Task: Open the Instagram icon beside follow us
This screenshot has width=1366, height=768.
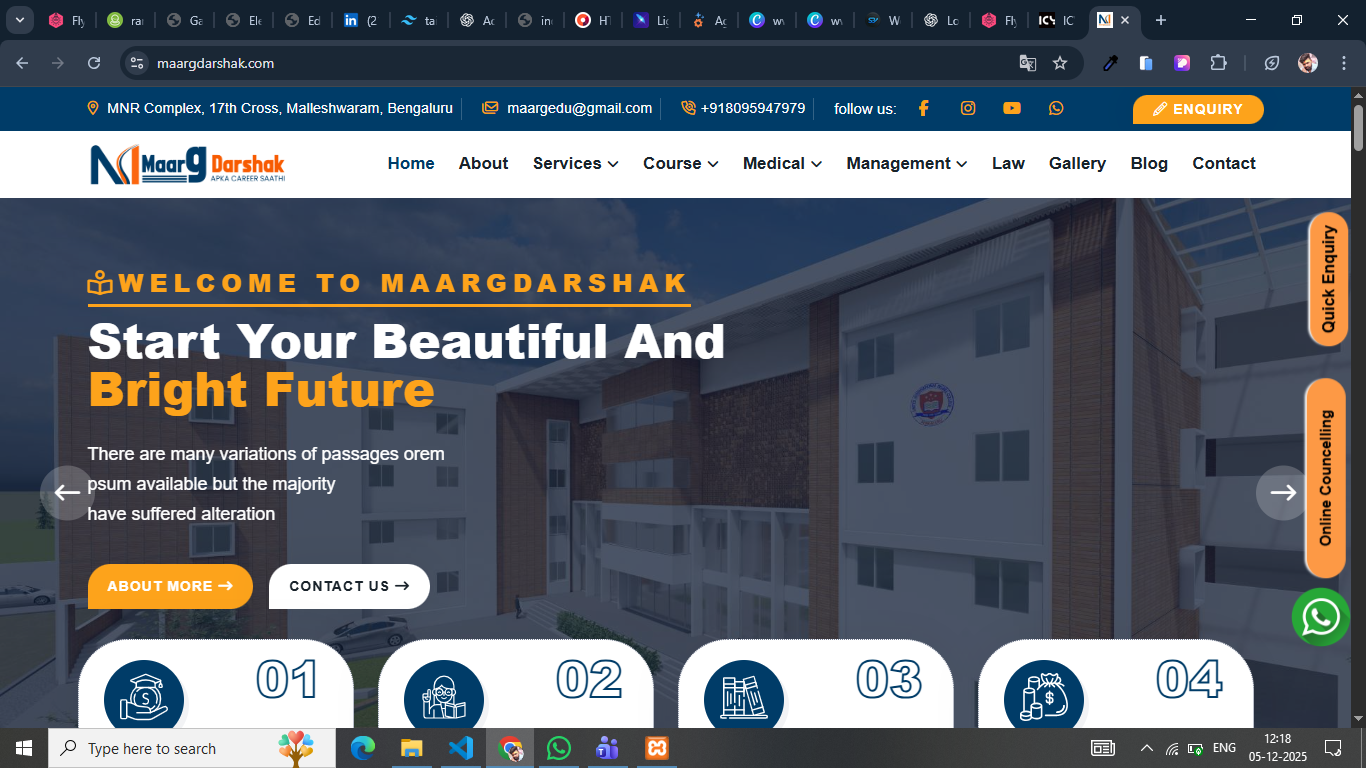Action: coord(968,108)
